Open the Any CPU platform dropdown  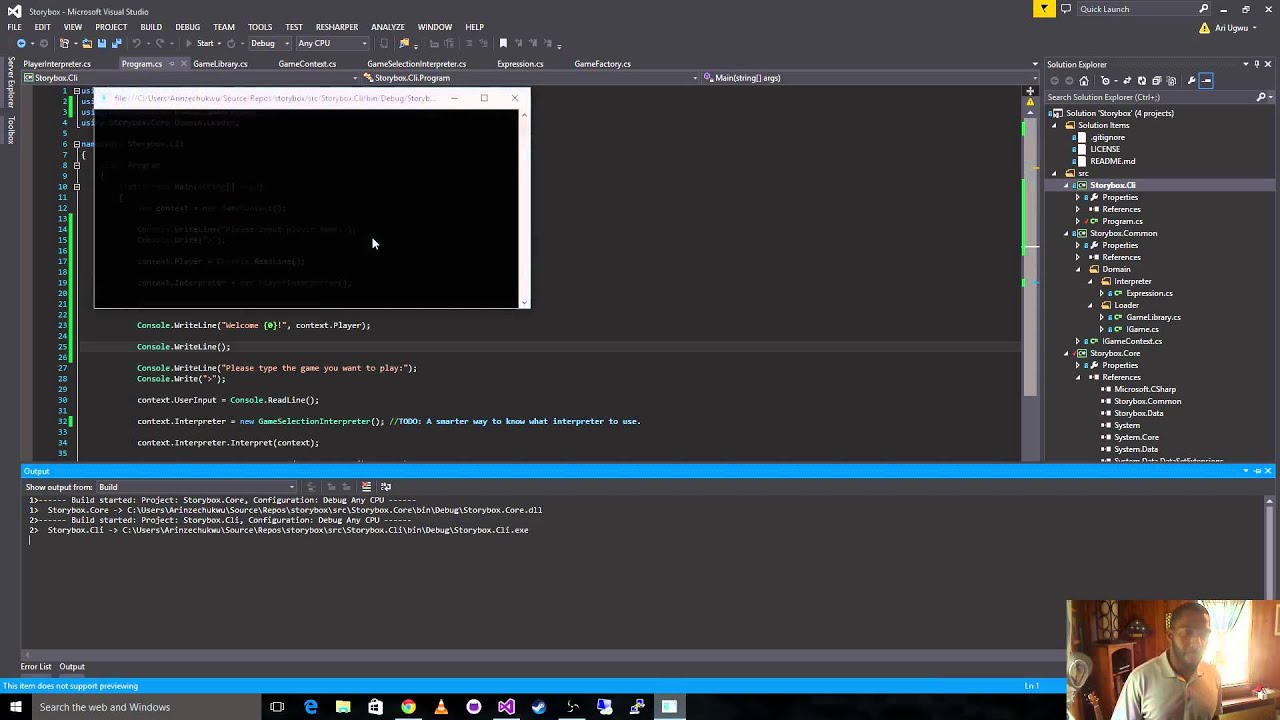pos(332,43)
